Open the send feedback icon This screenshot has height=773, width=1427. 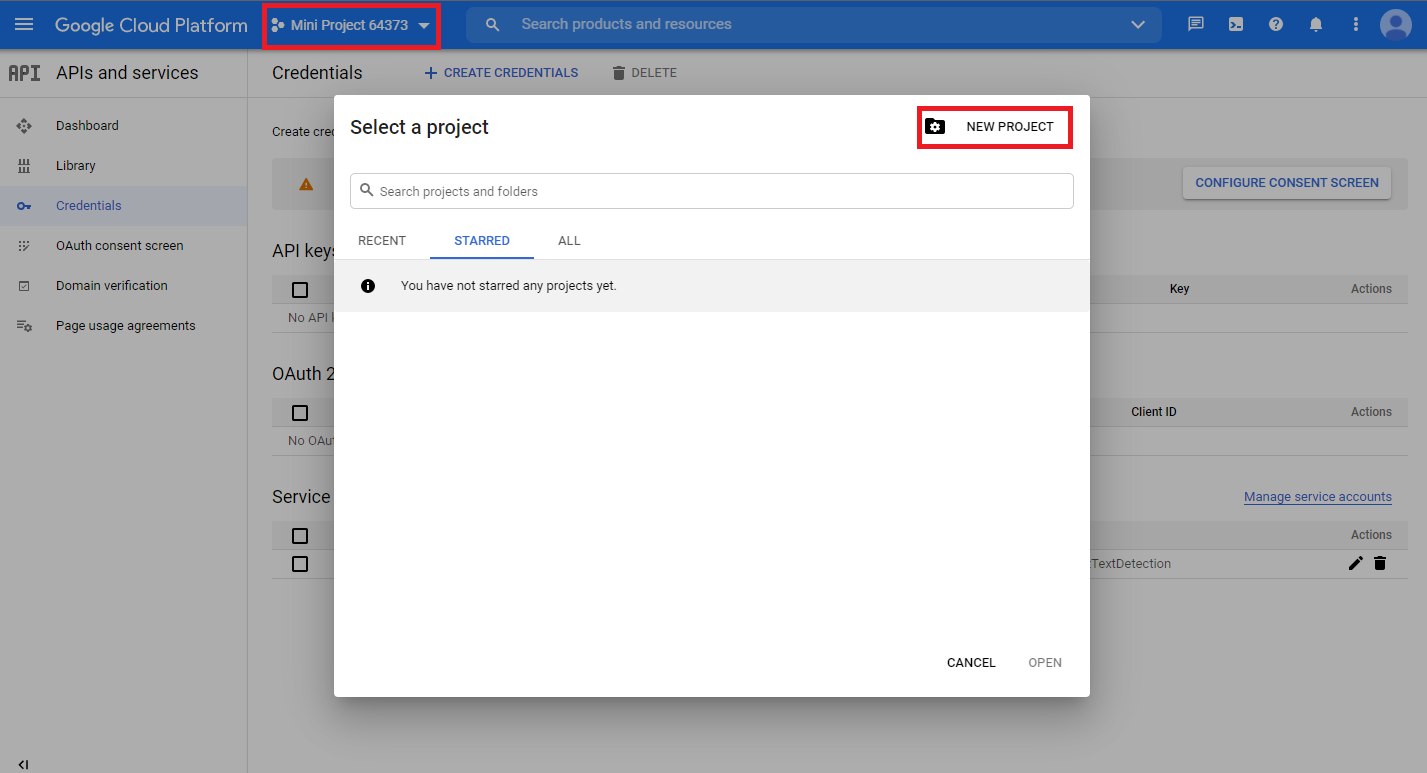pos(1196,25)
